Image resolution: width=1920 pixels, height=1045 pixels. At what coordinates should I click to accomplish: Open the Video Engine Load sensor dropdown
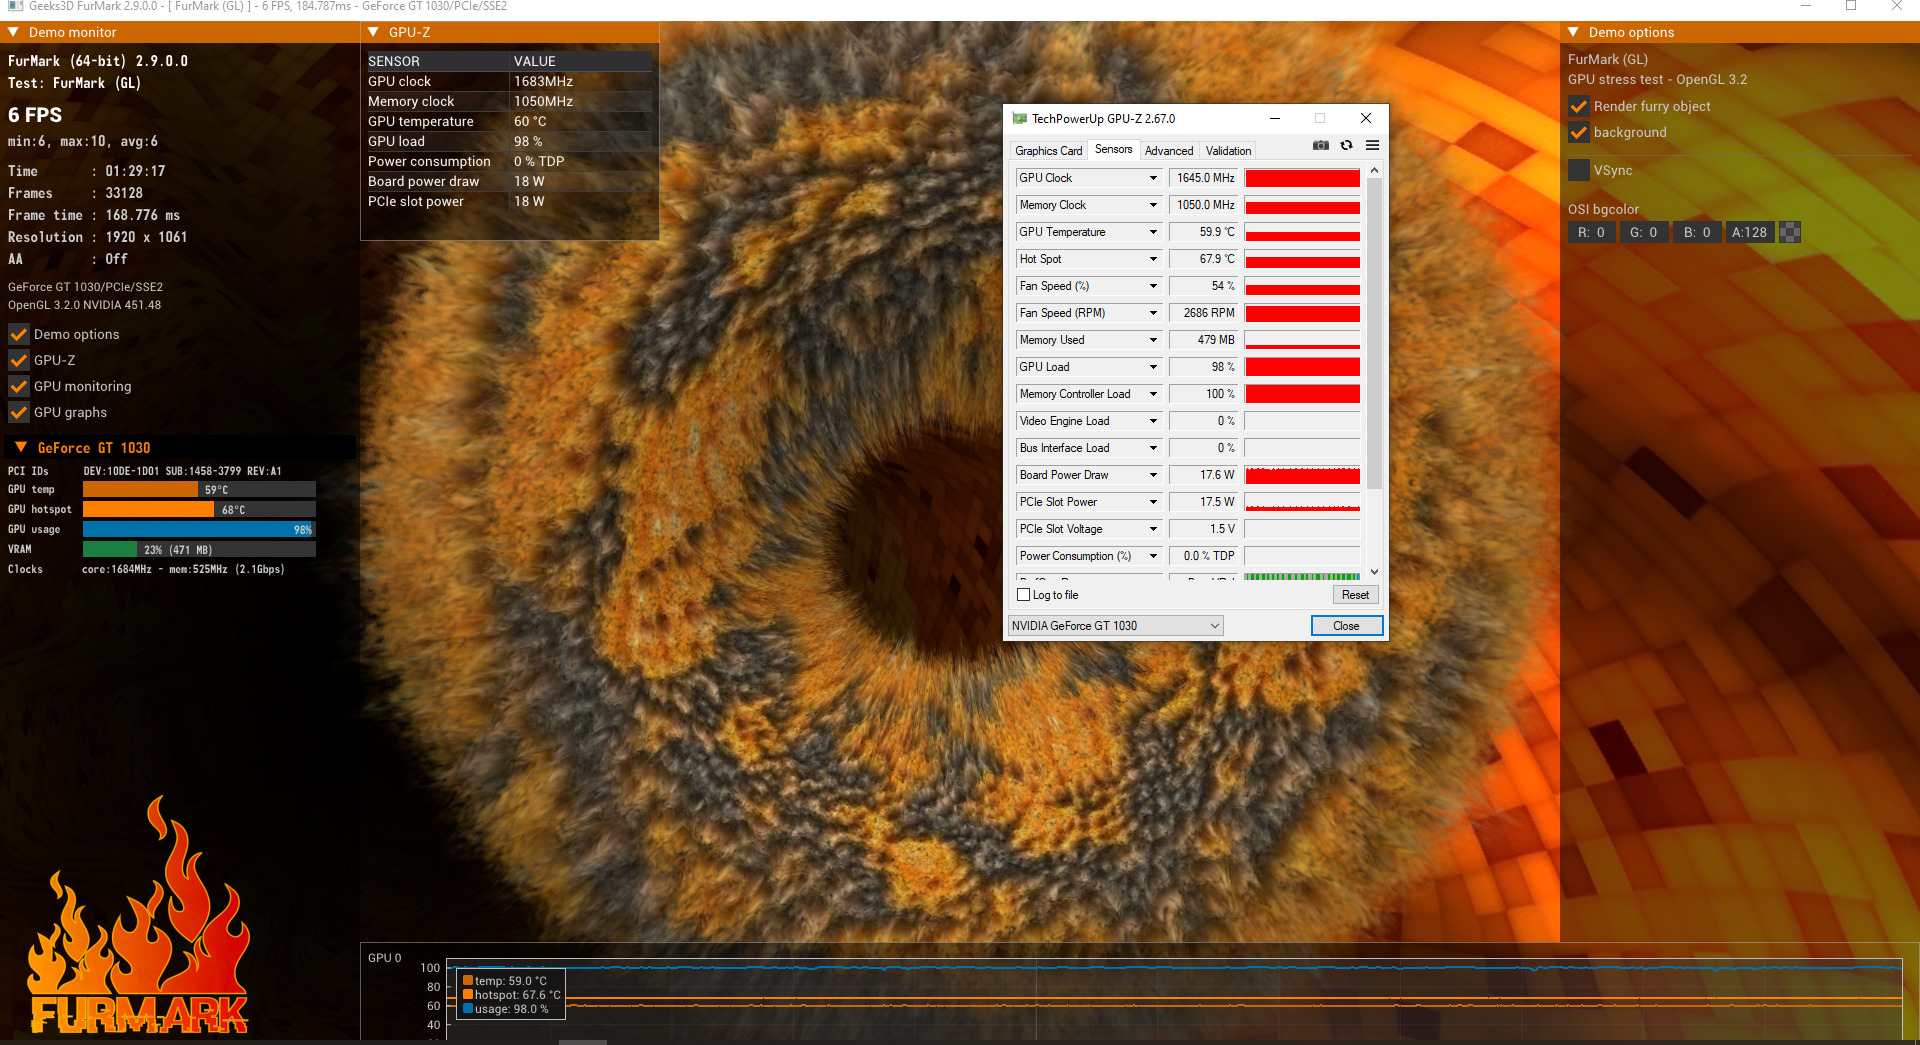coord(1153,421)
